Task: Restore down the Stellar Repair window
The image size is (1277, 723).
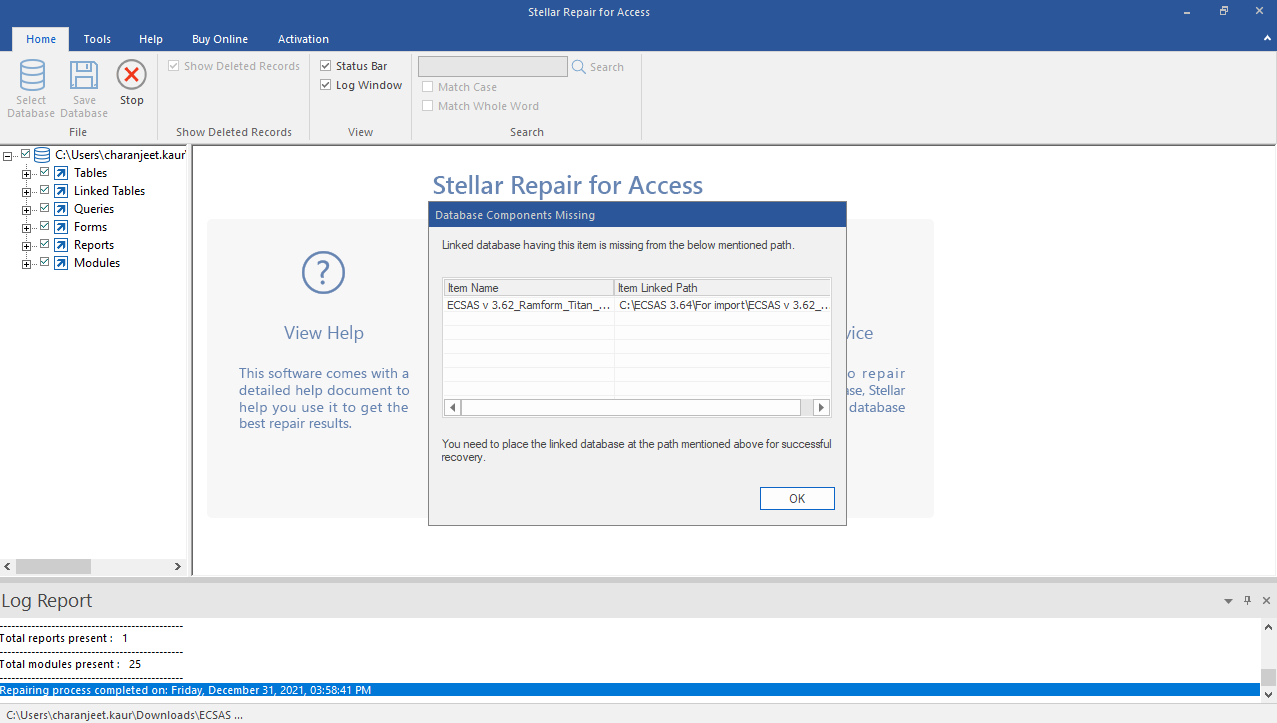Action: point(1223,11)
